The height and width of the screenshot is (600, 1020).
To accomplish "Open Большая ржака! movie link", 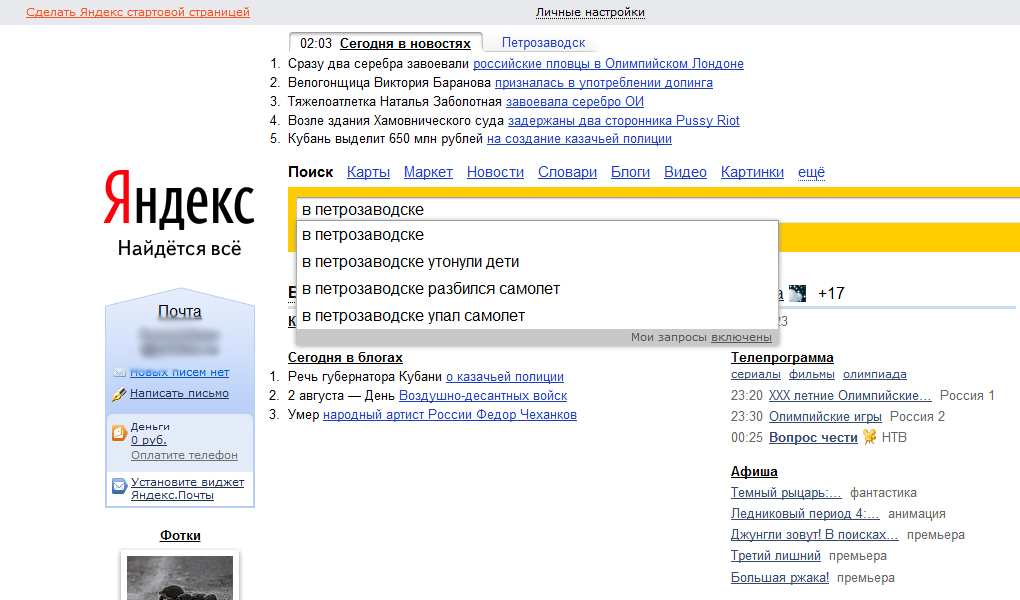I will [x=780, y=577].
